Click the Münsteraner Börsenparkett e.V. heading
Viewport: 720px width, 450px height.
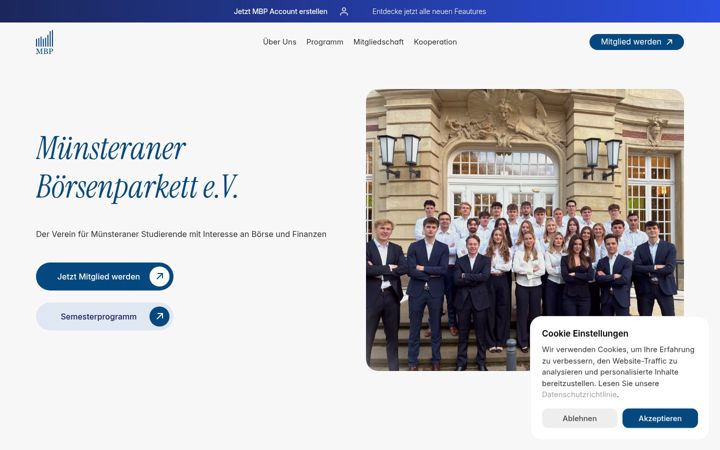tap(137, 168)
